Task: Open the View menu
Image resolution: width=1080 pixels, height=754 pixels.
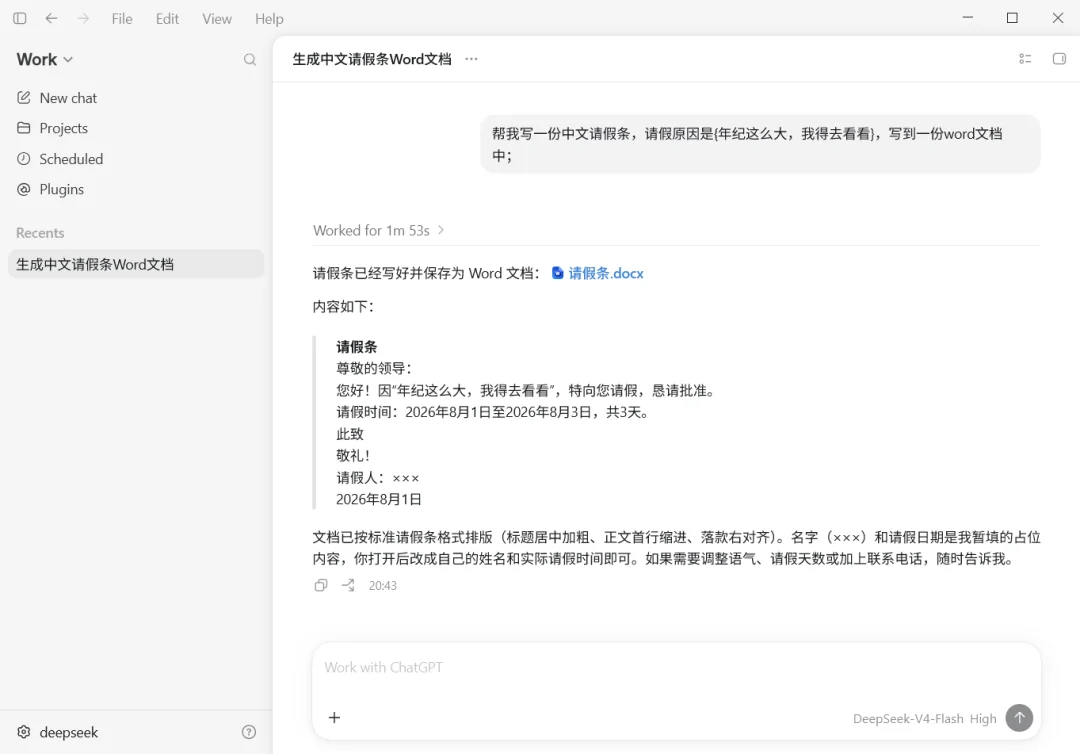Action: (217, 19)
